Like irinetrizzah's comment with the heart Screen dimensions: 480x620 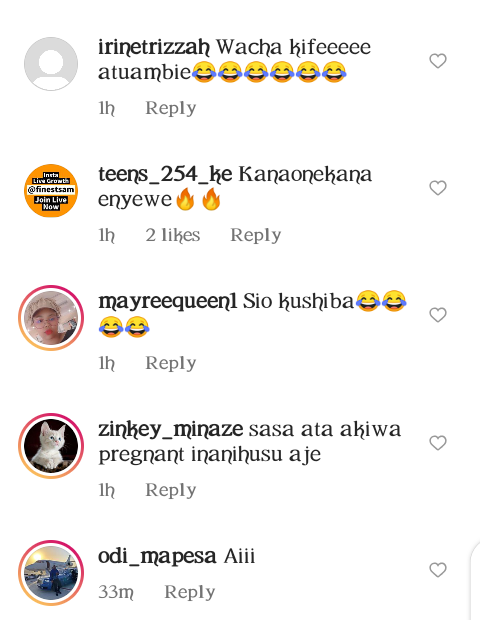438,61
